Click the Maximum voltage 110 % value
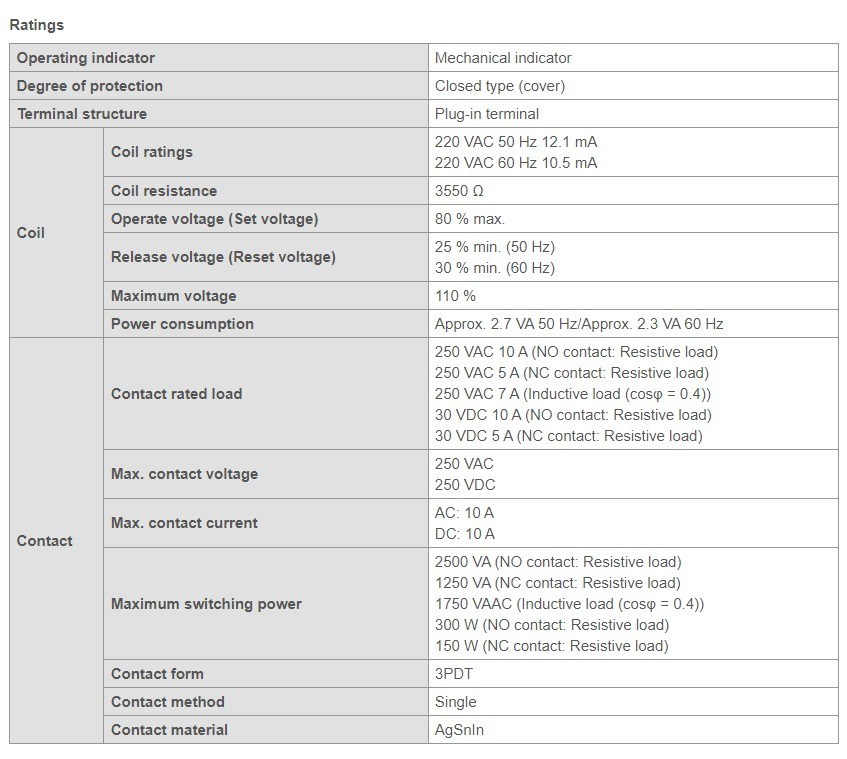The image size is (847, 759). click(455, 296)
